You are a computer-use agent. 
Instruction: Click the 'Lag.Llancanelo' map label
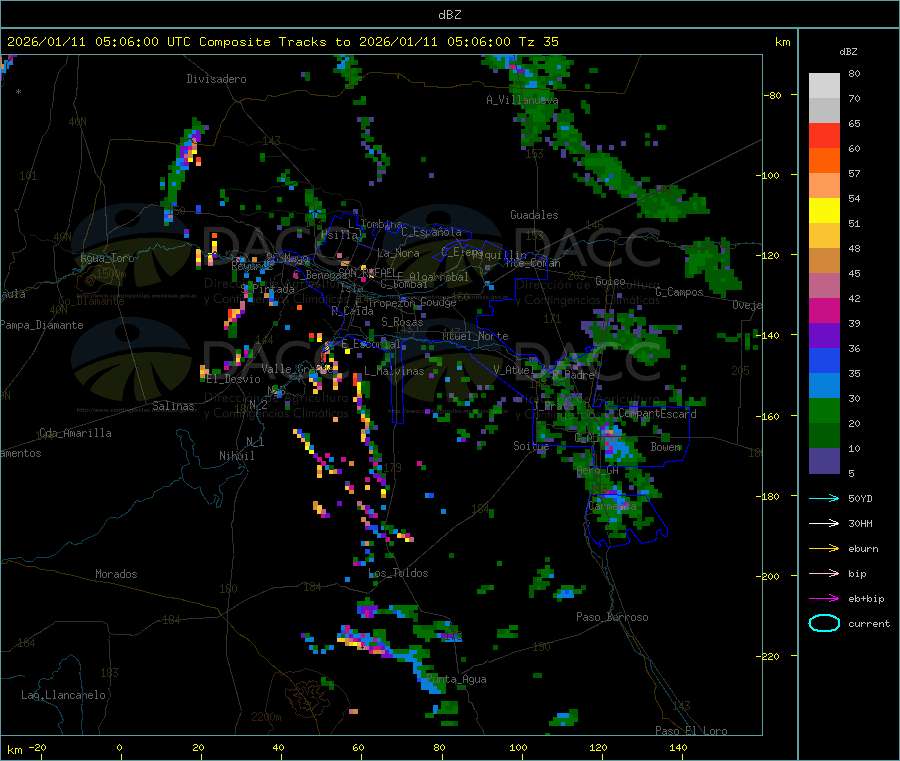point(63,695)
